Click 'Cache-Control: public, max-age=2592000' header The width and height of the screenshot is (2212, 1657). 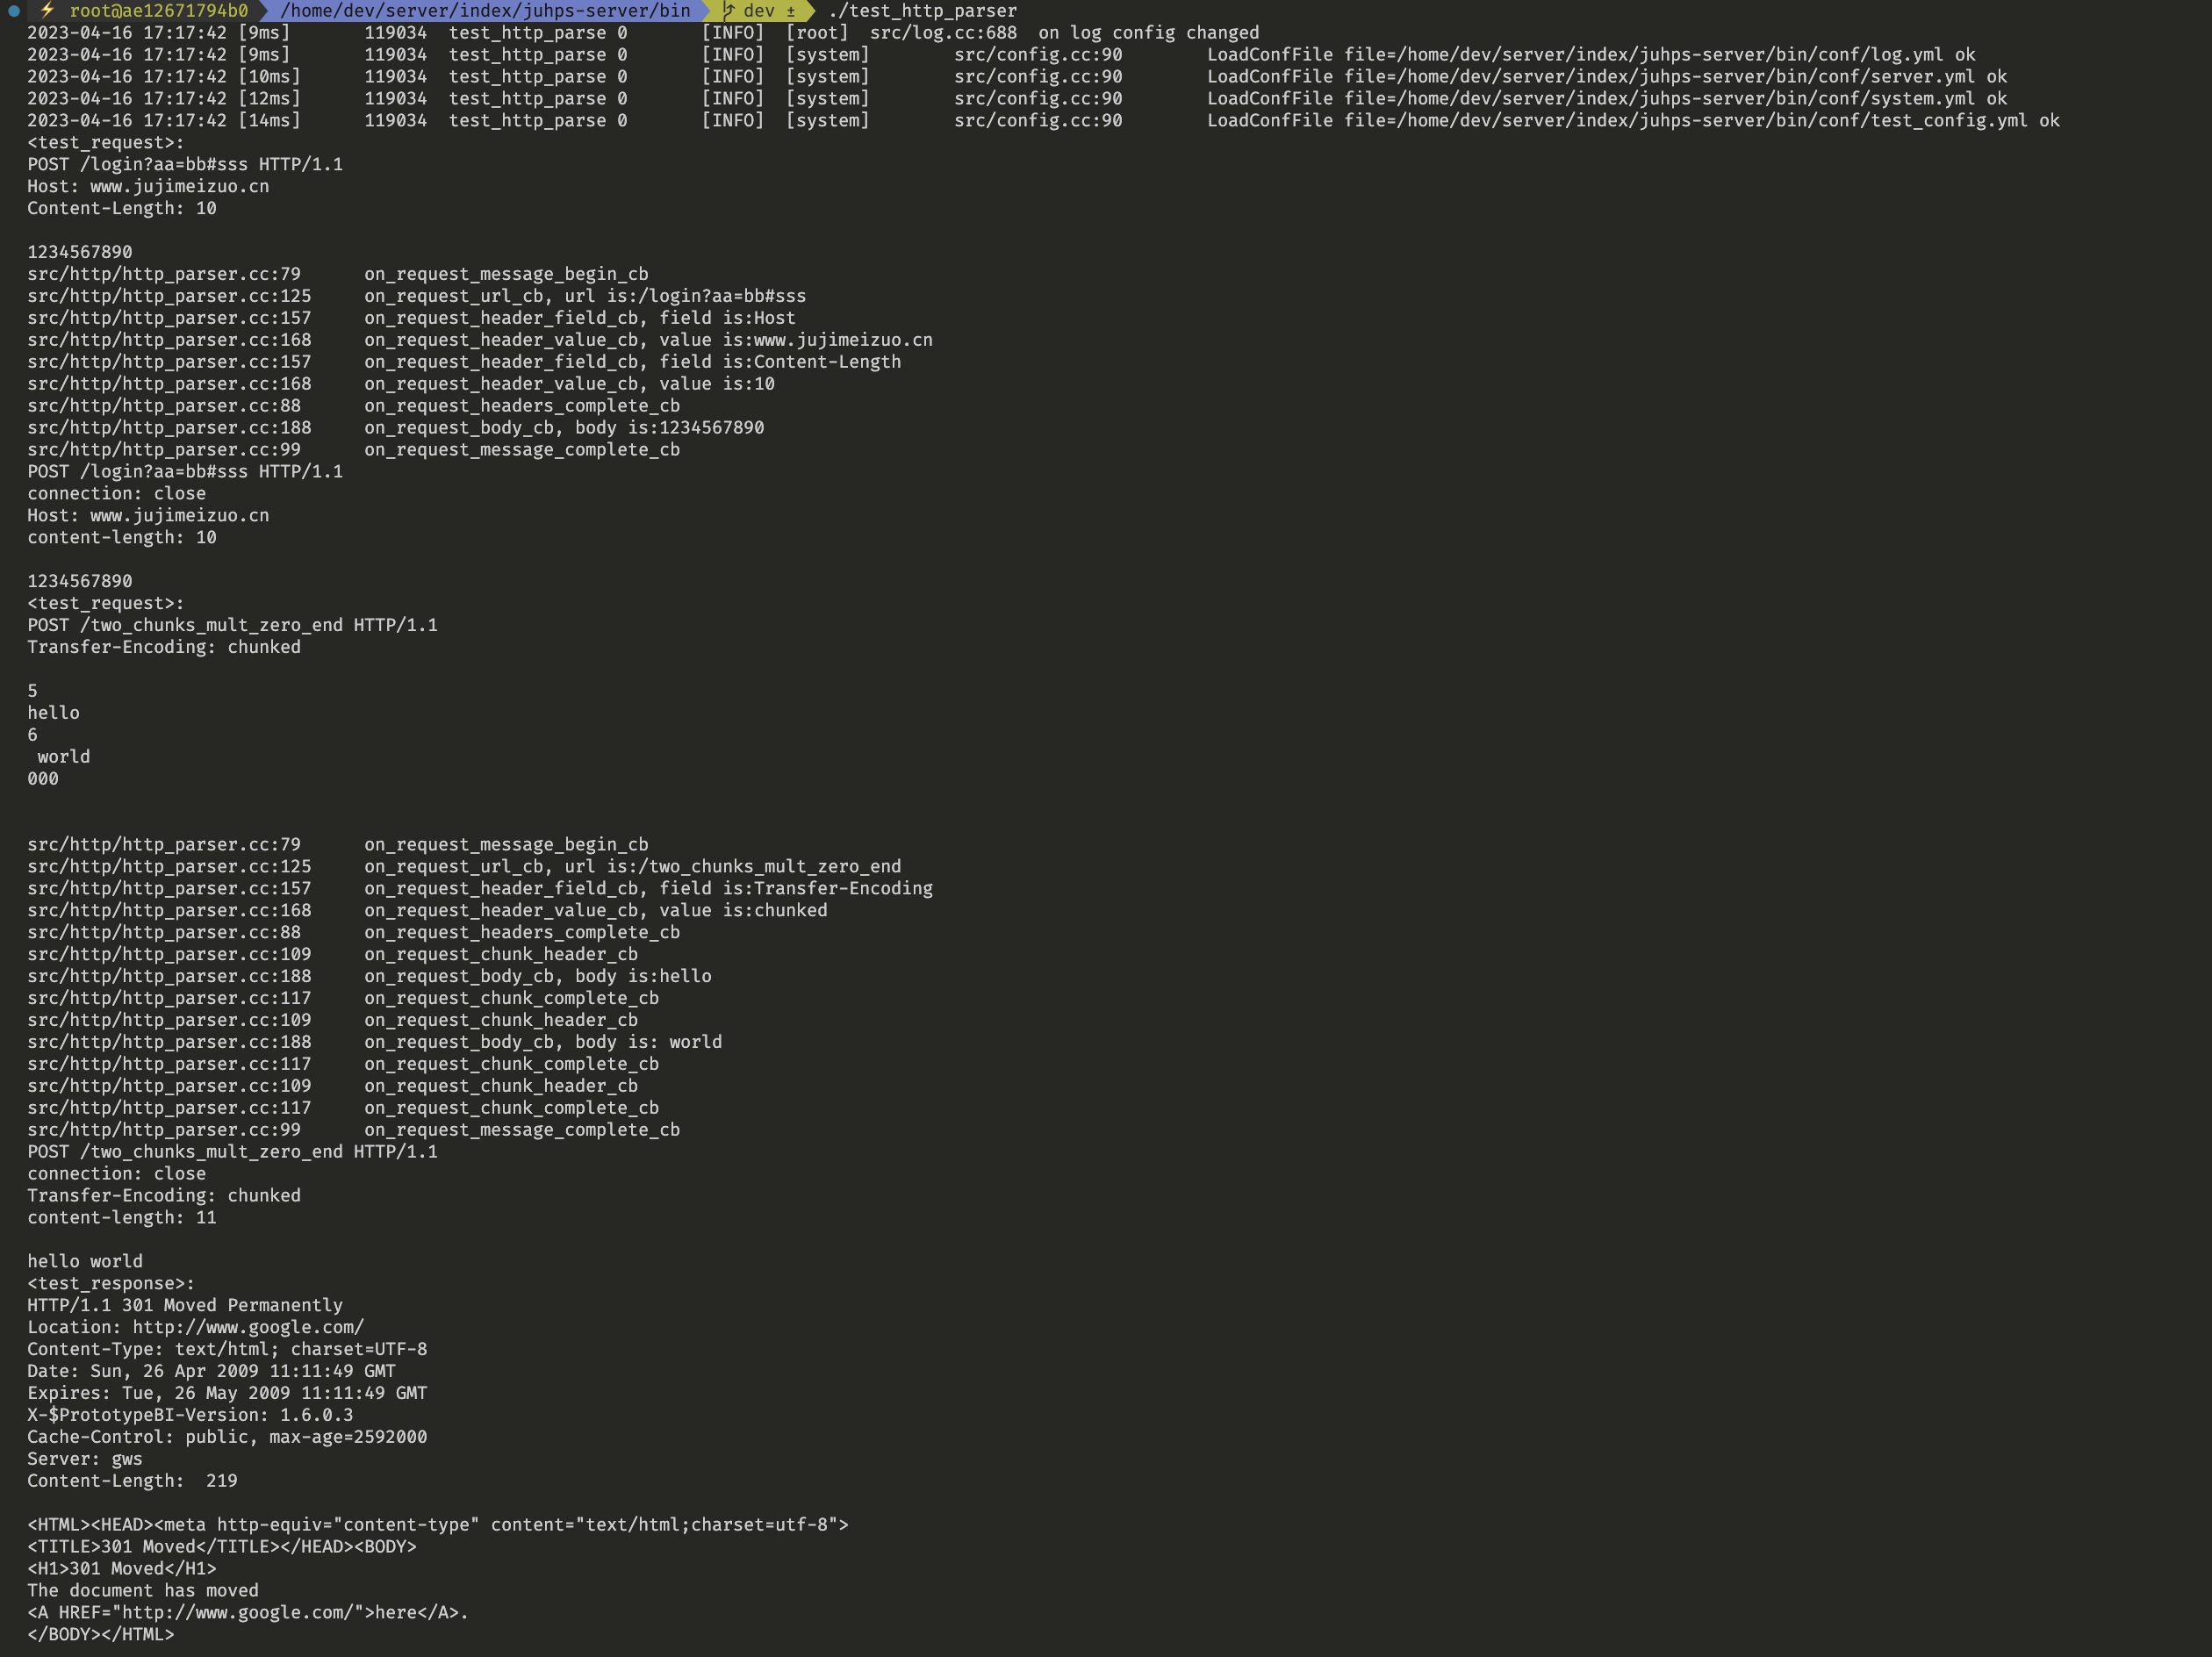click(227, 1438)
